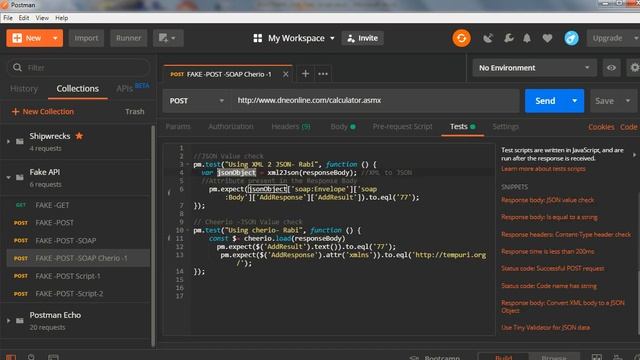Click the find icon in status bar
This screenshot has width=640, height=360.
coord(31,357)
